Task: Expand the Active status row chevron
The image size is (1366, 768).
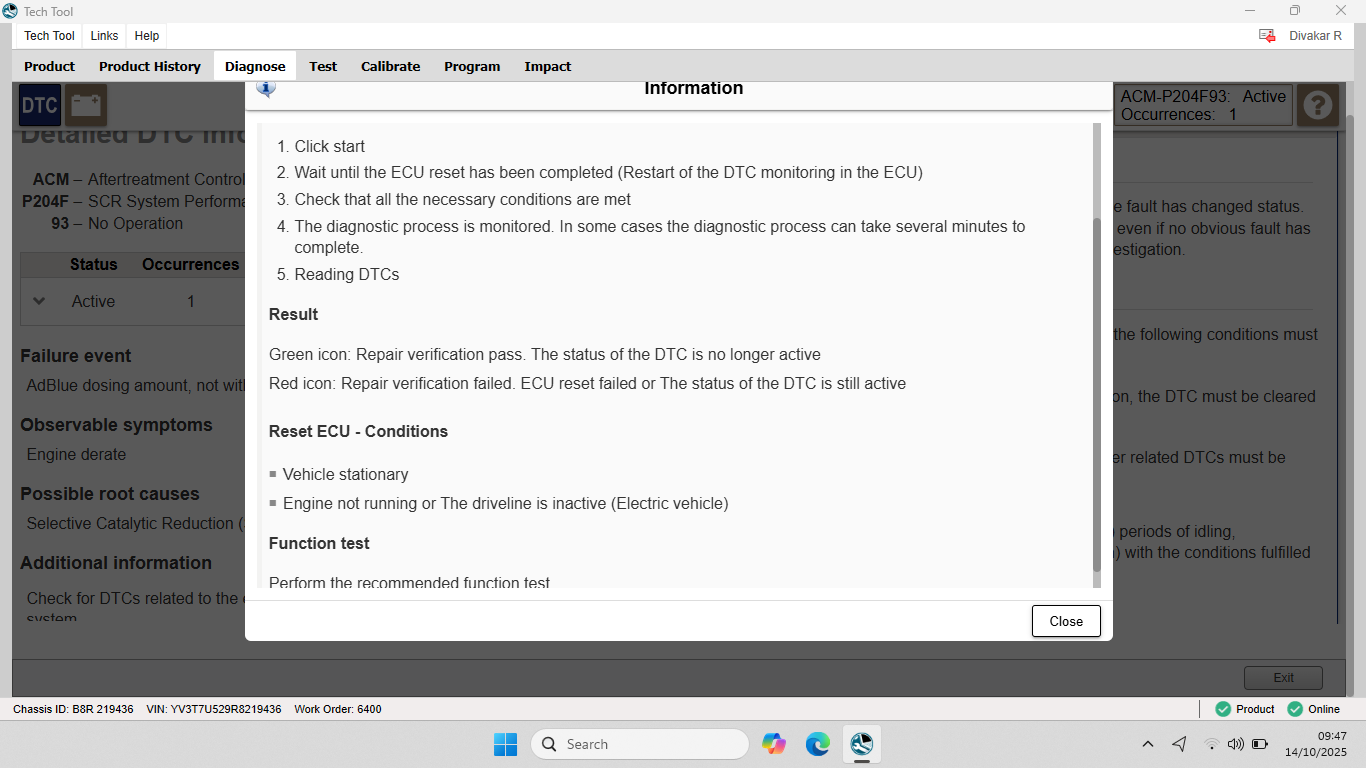Action: (x=39, y=301)
